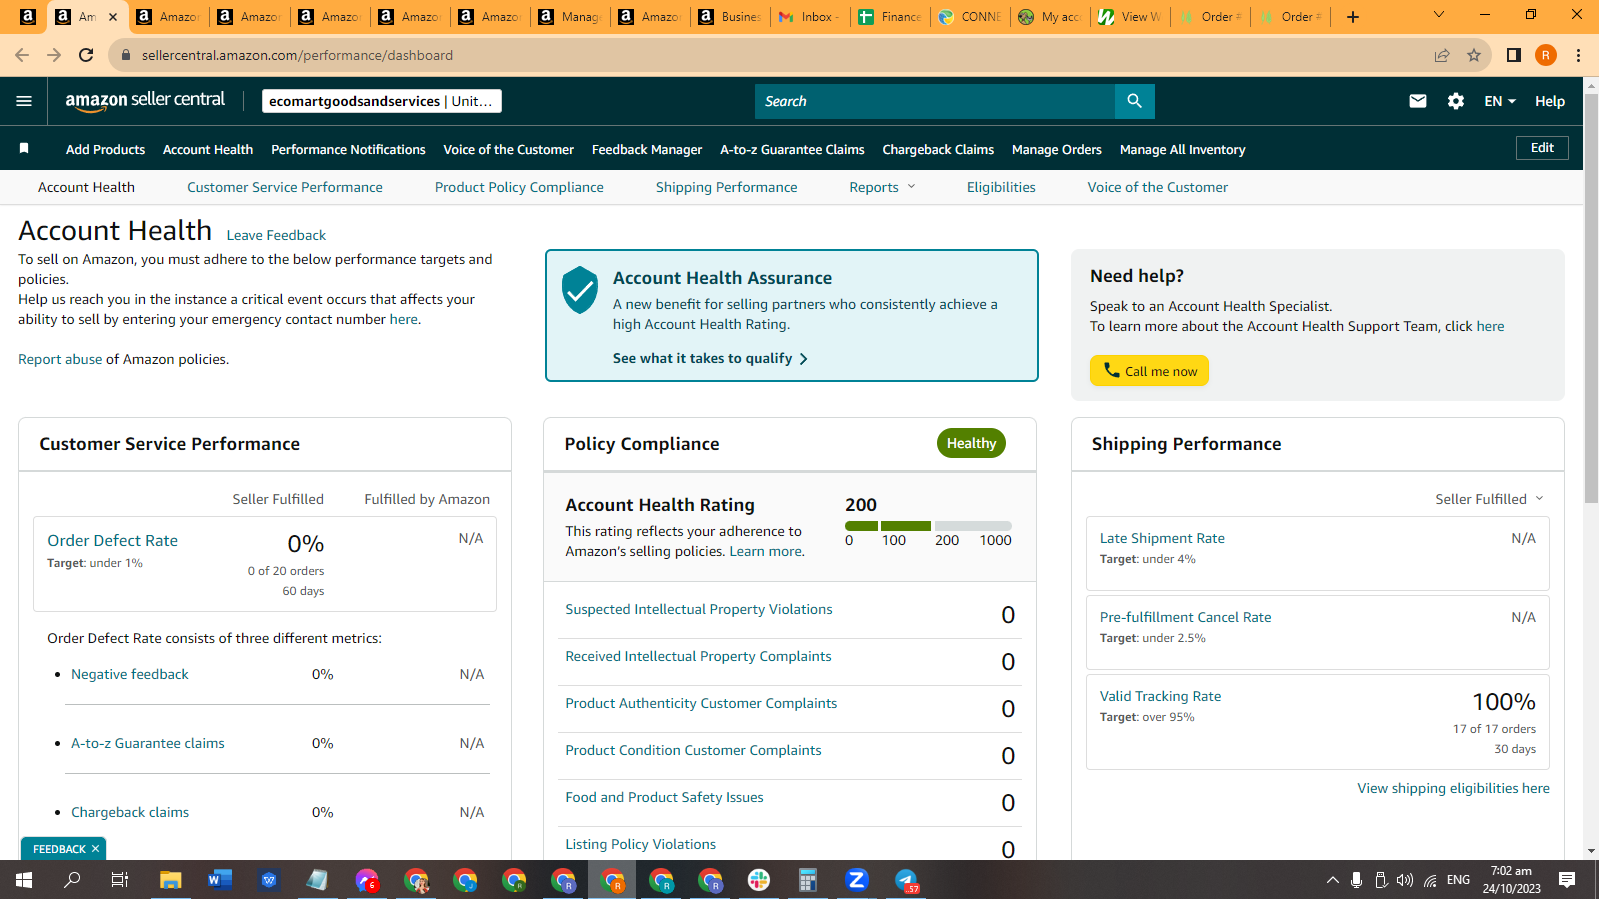Open the Chrome three-dot menu
The height and width of the screenshot is (899, 1599).
tap(1578, 55)
